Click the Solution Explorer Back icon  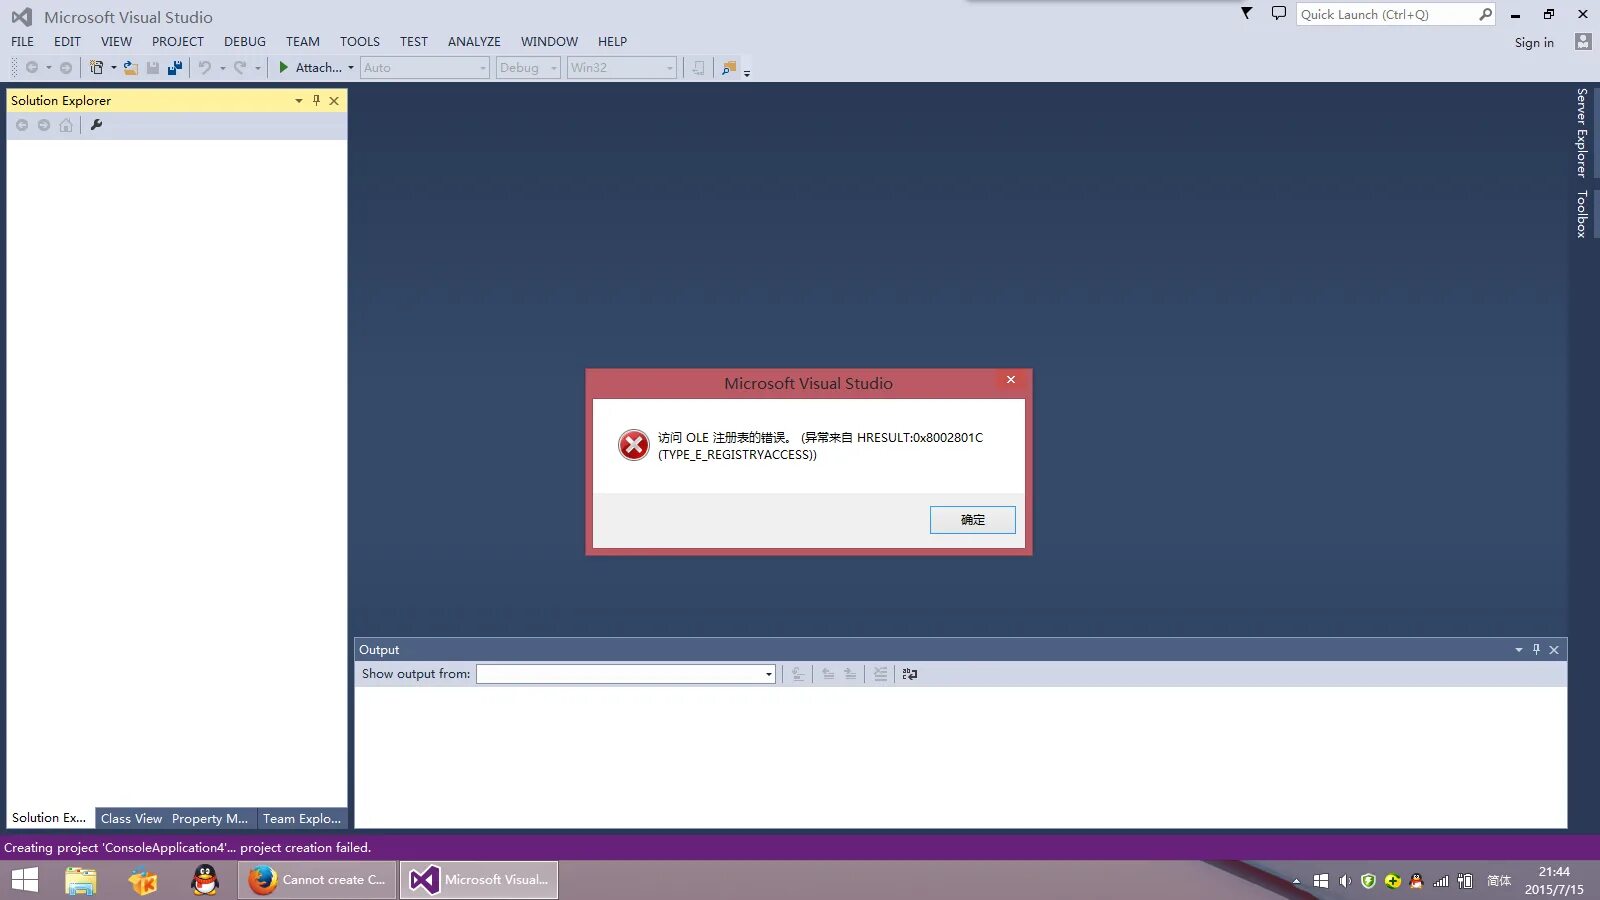[x=22, y=125]
